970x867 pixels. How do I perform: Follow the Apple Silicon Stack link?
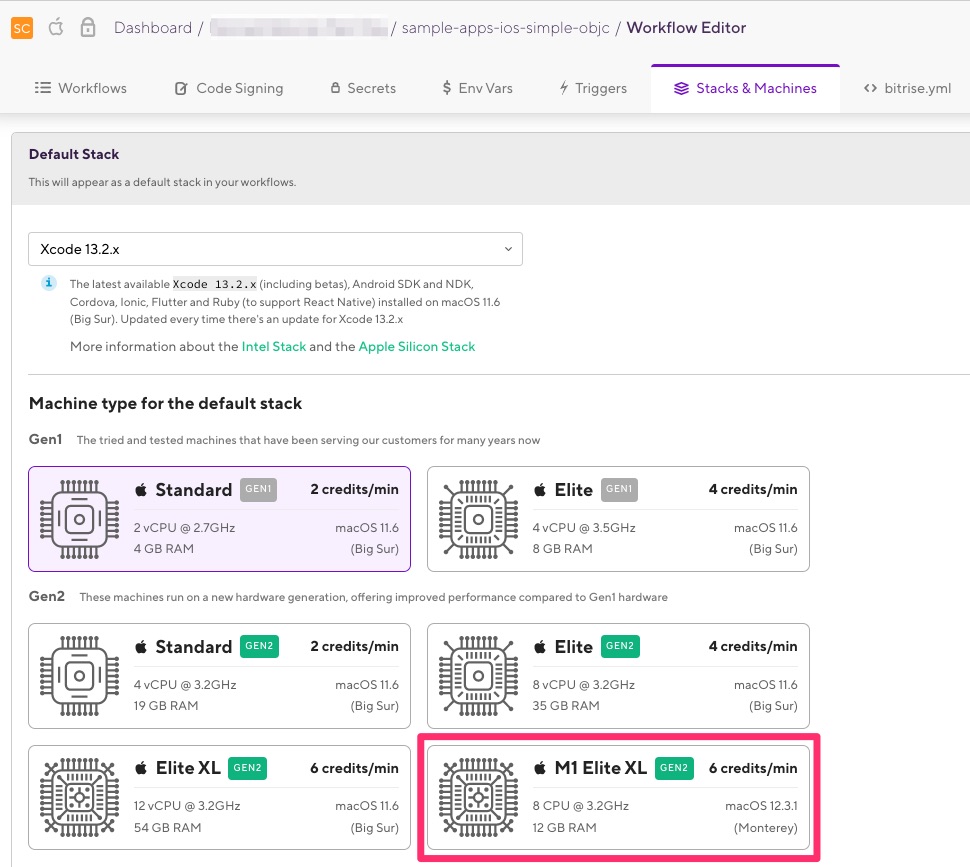point(417,347)
